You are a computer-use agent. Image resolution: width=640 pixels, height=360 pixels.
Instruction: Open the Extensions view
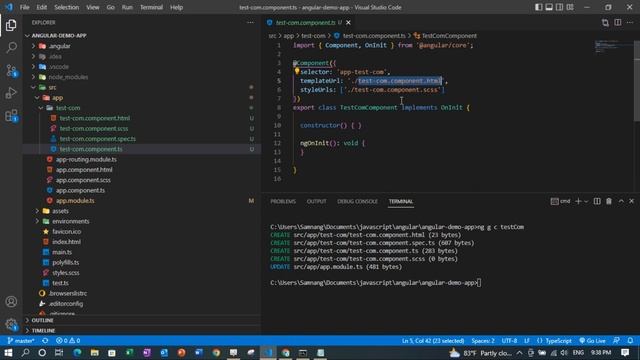click(11, 116)
